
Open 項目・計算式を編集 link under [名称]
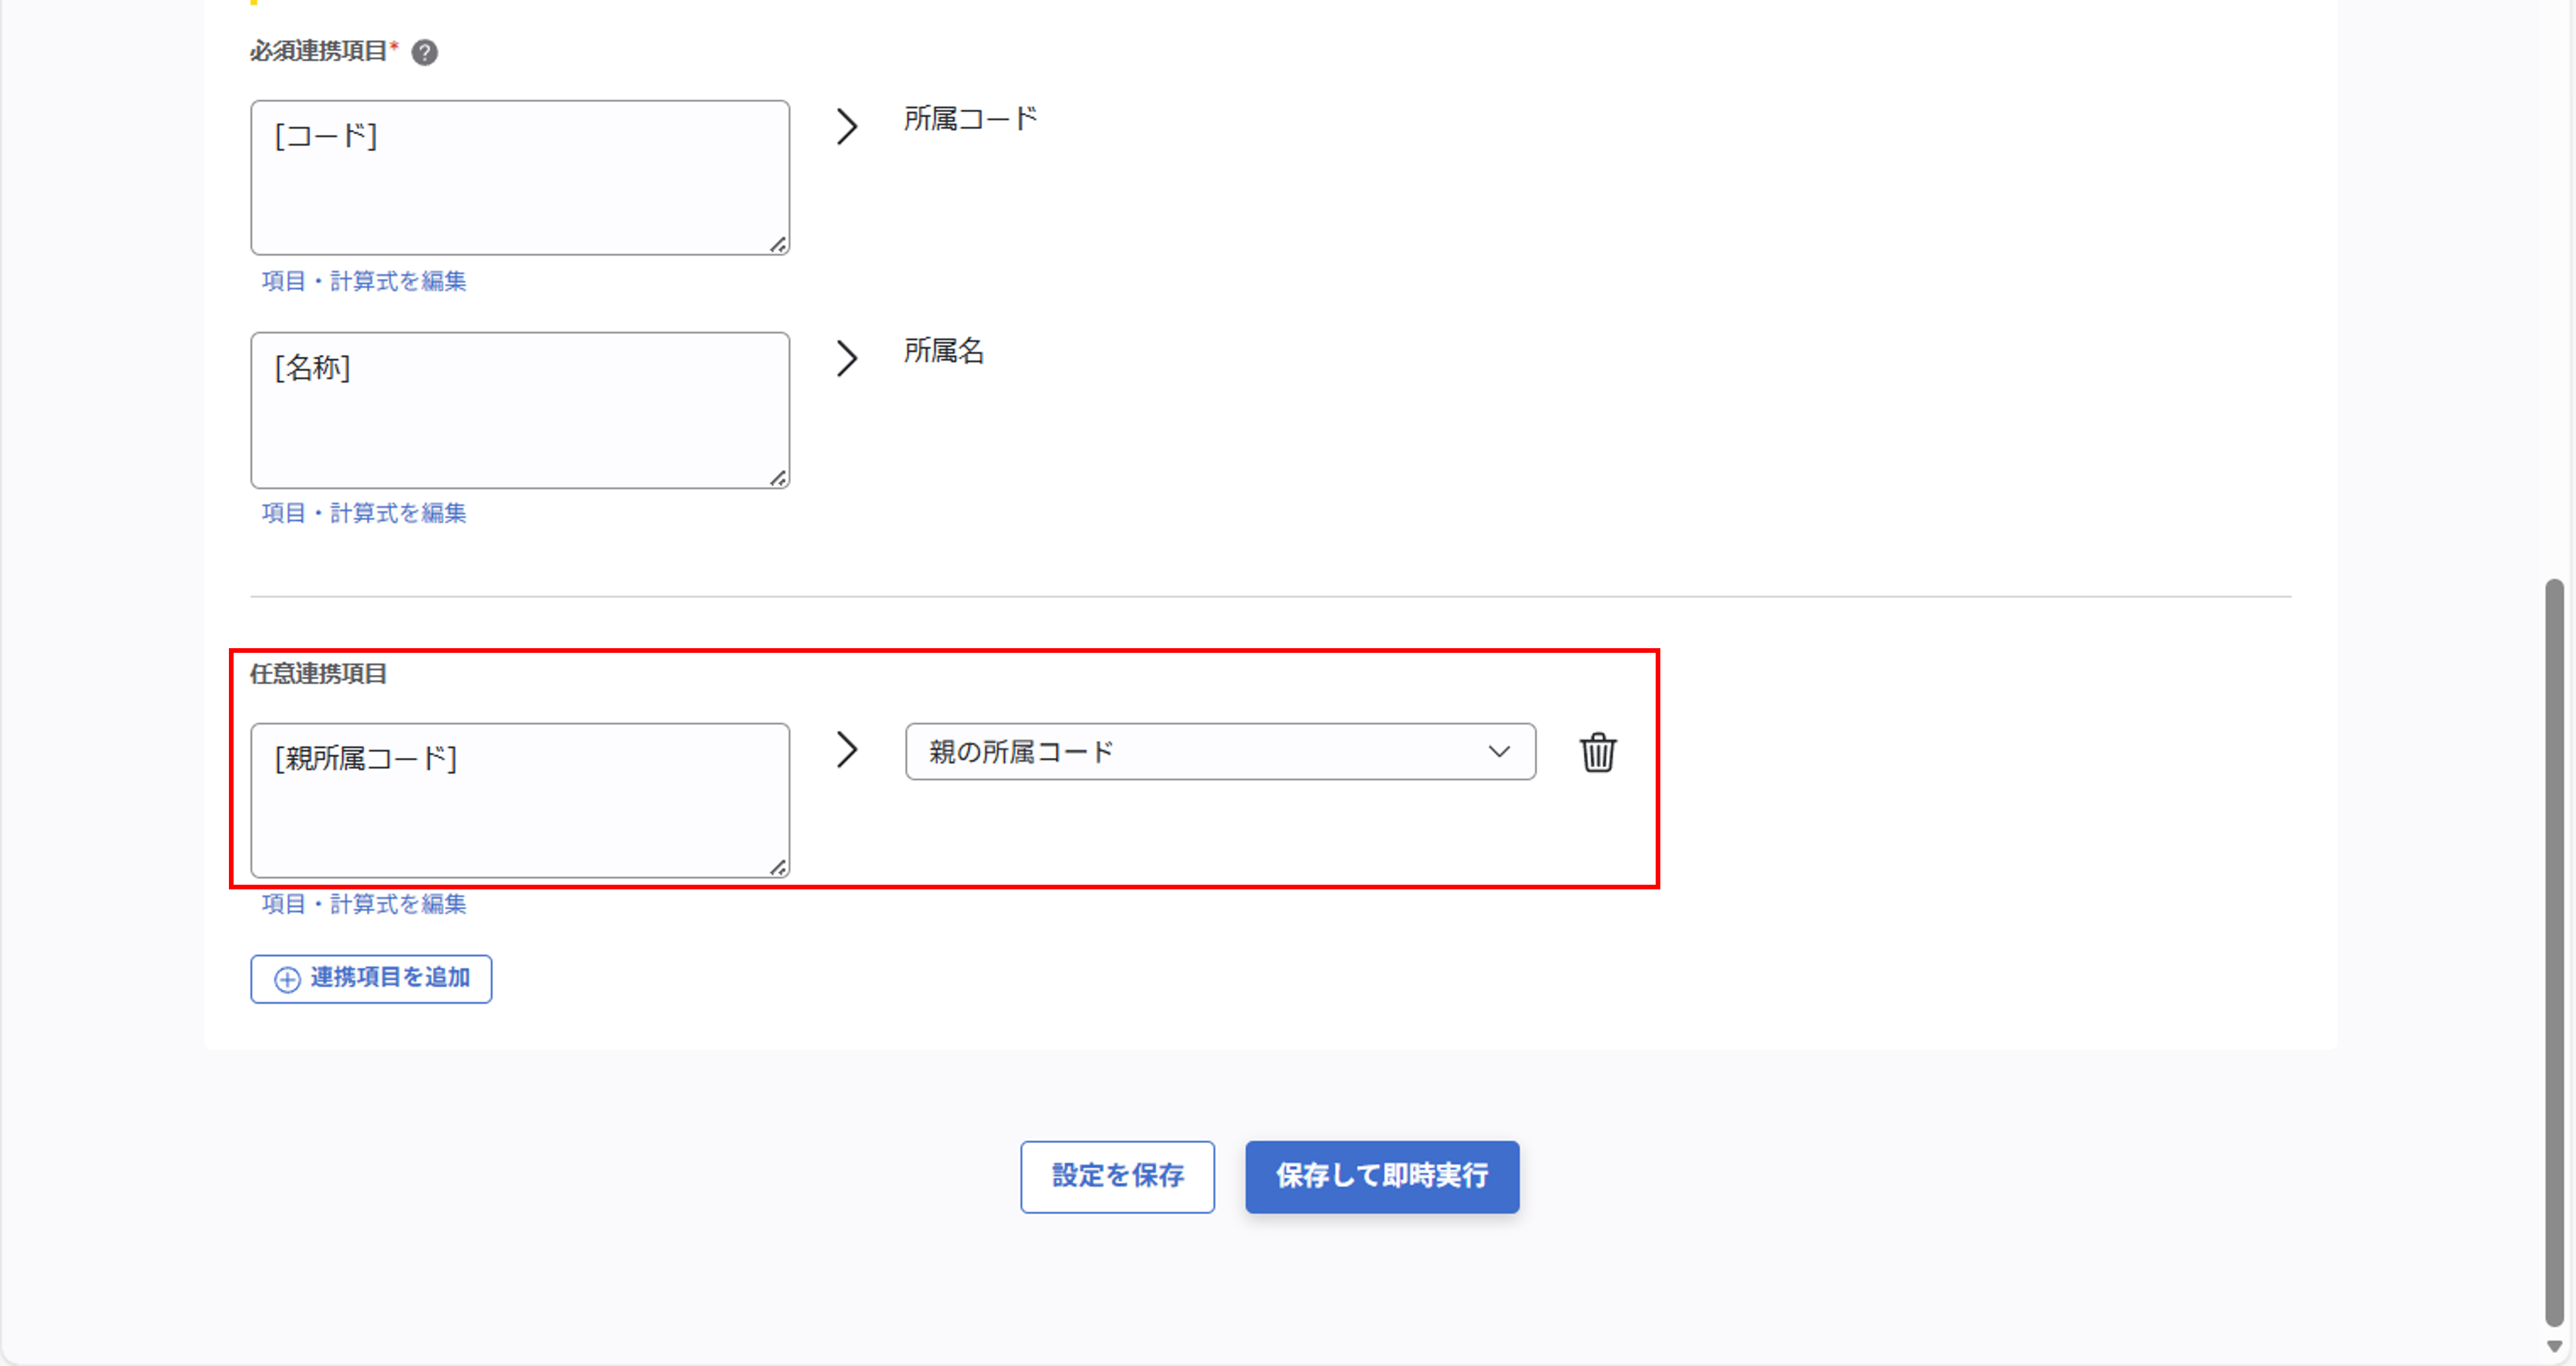tap(364, 513)
